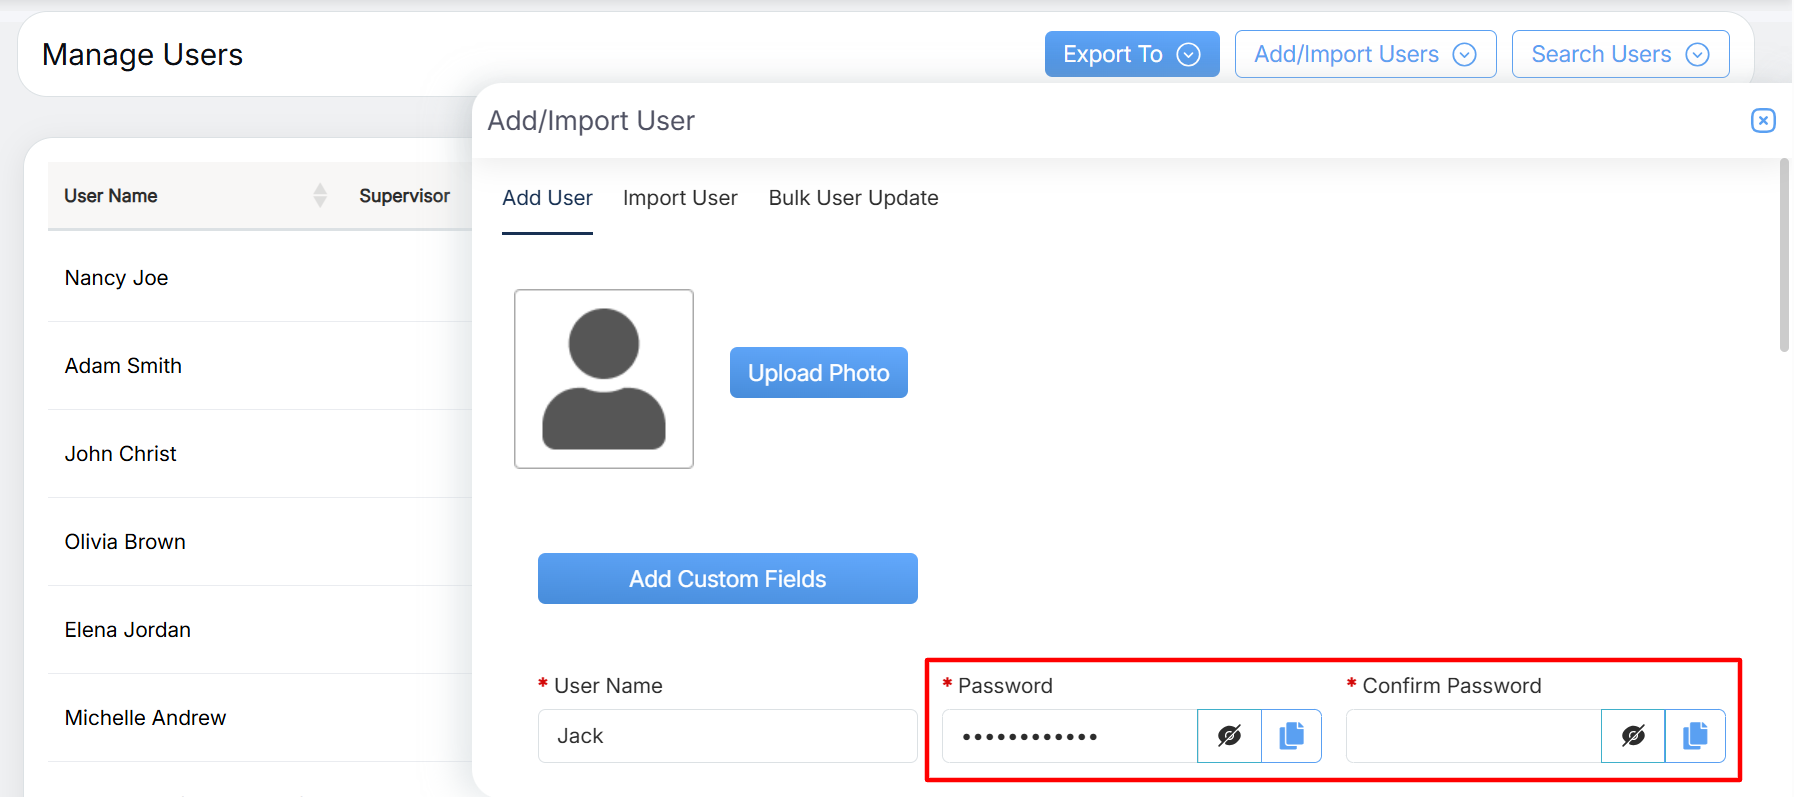Viewport: 1794px width, 797px height.
Task: Open the Search Users dropdown
Action: tap(1620, 54)
